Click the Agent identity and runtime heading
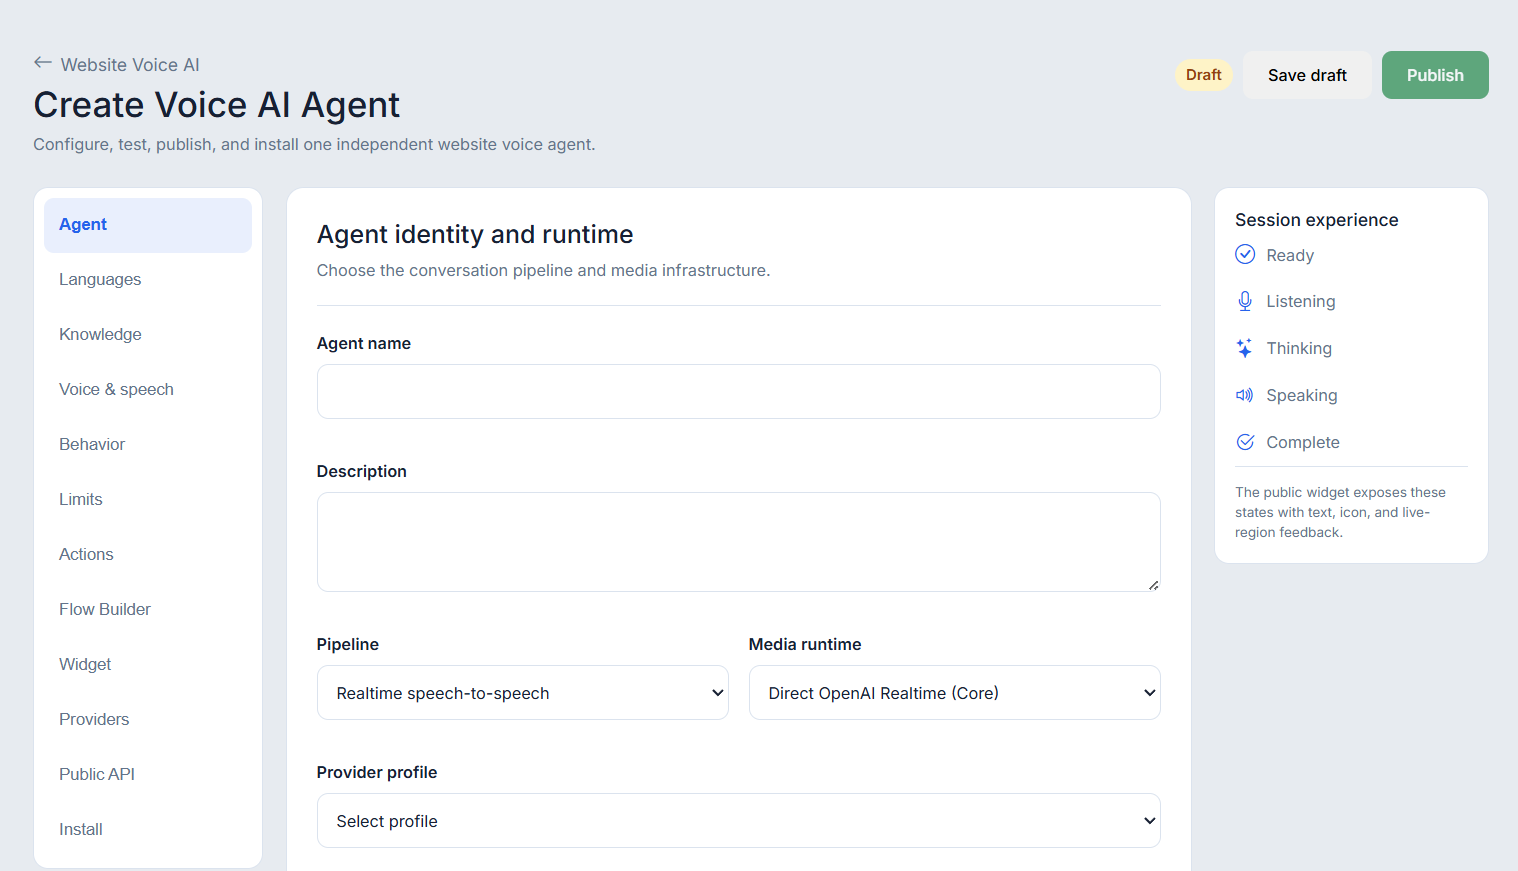Viewport: 1518px width, 871px height. (x=475, y=234)
